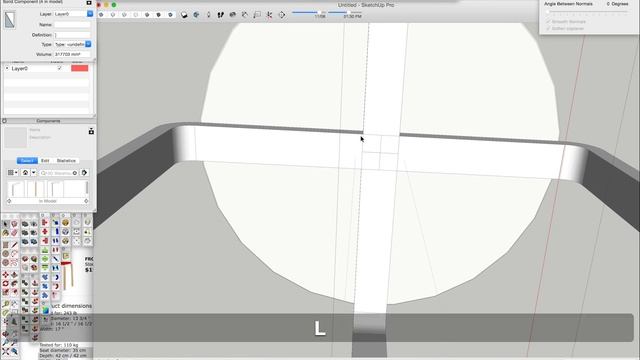Click the Definition input field
640x360 pixels.
pos(72,35)
